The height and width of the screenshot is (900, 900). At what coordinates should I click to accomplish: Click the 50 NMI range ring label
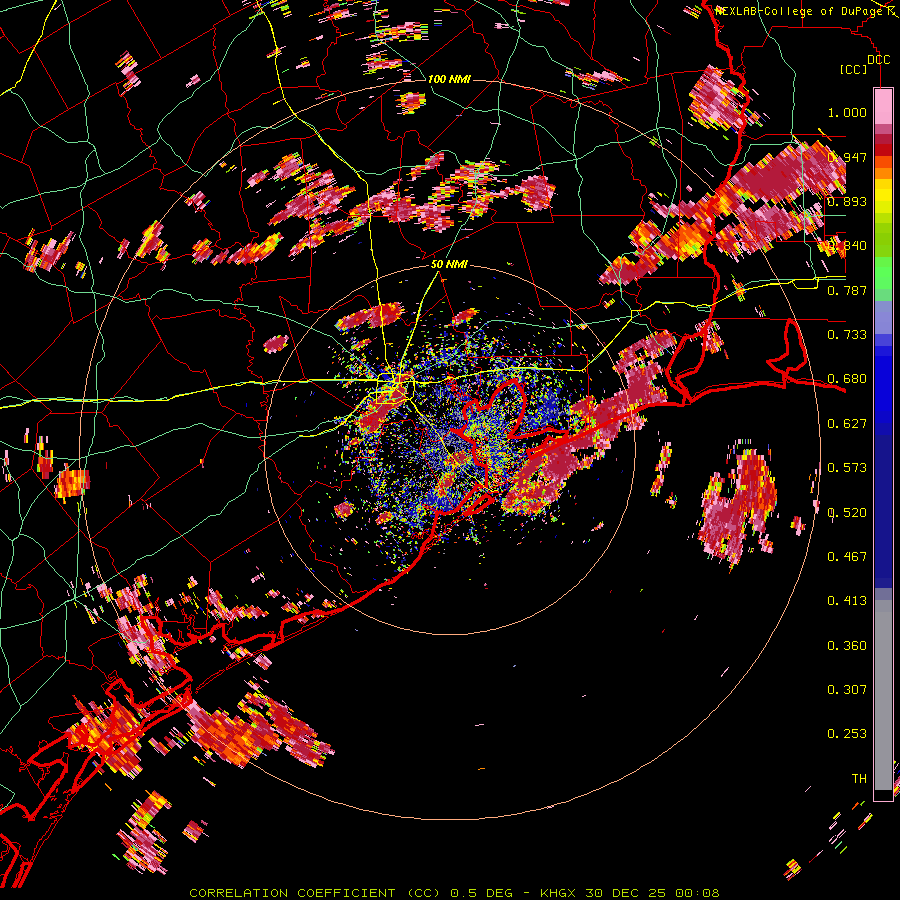tap(449, 264)
